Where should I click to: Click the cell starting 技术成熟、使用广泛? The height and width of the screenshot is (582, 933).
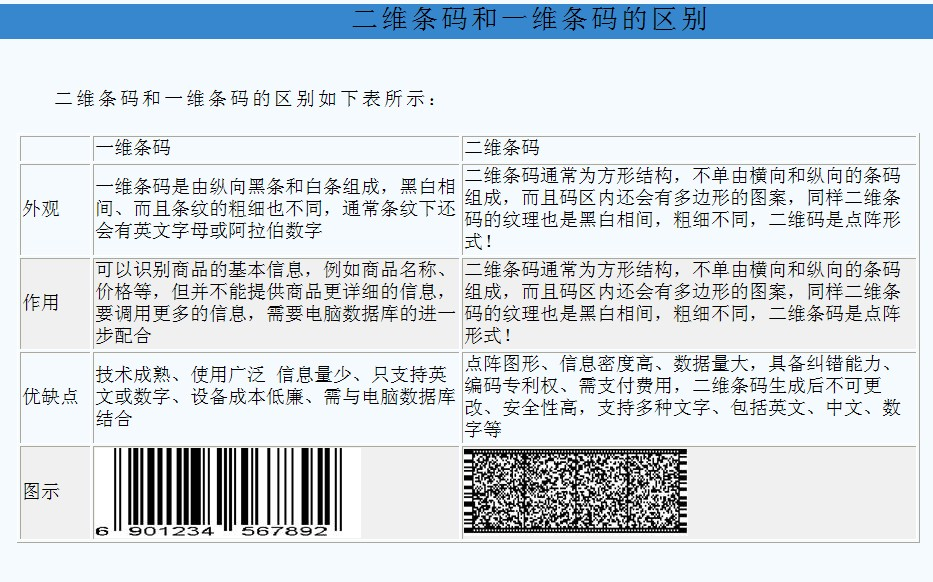277,397
